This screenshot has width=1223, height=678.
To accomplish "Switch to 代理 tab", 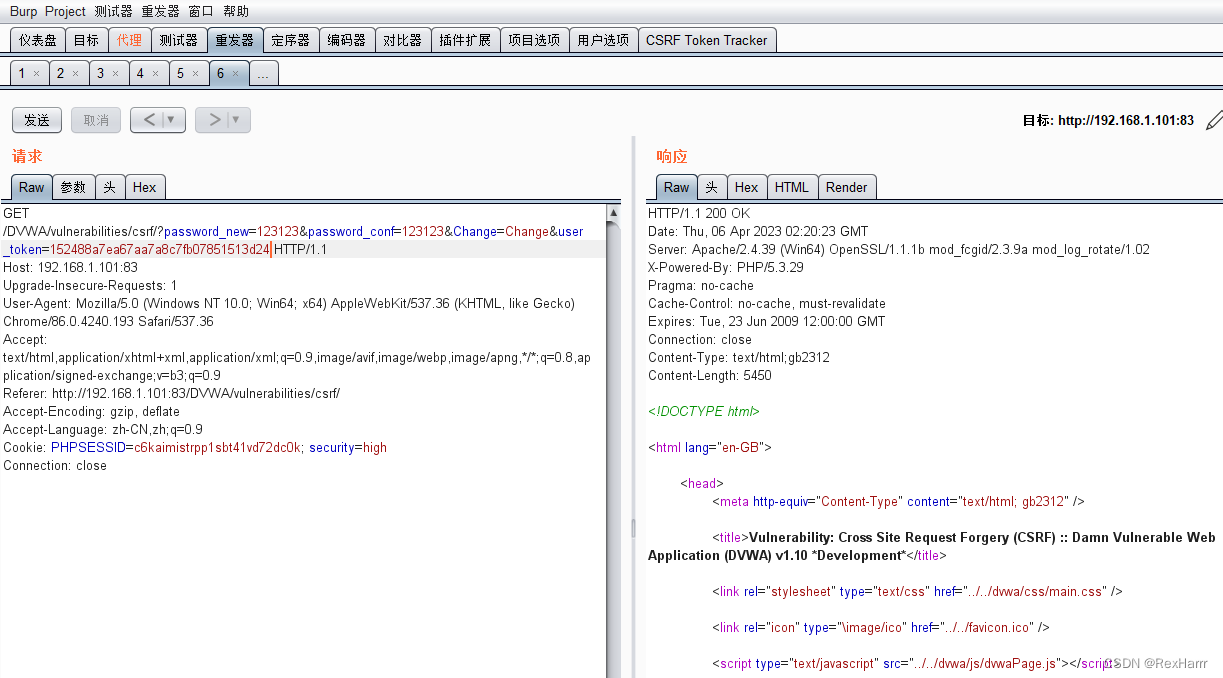I will 129,40.
